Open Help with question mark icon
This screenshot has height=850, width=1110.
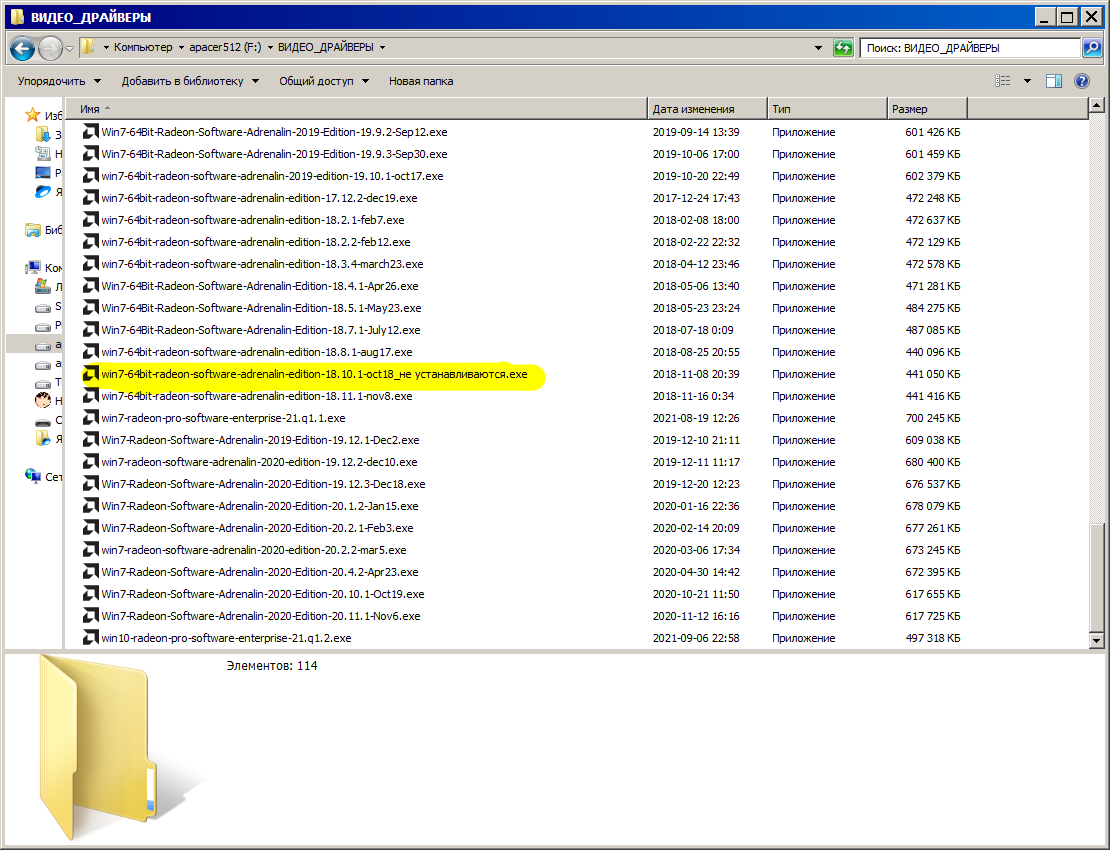tap(1082, 81)
